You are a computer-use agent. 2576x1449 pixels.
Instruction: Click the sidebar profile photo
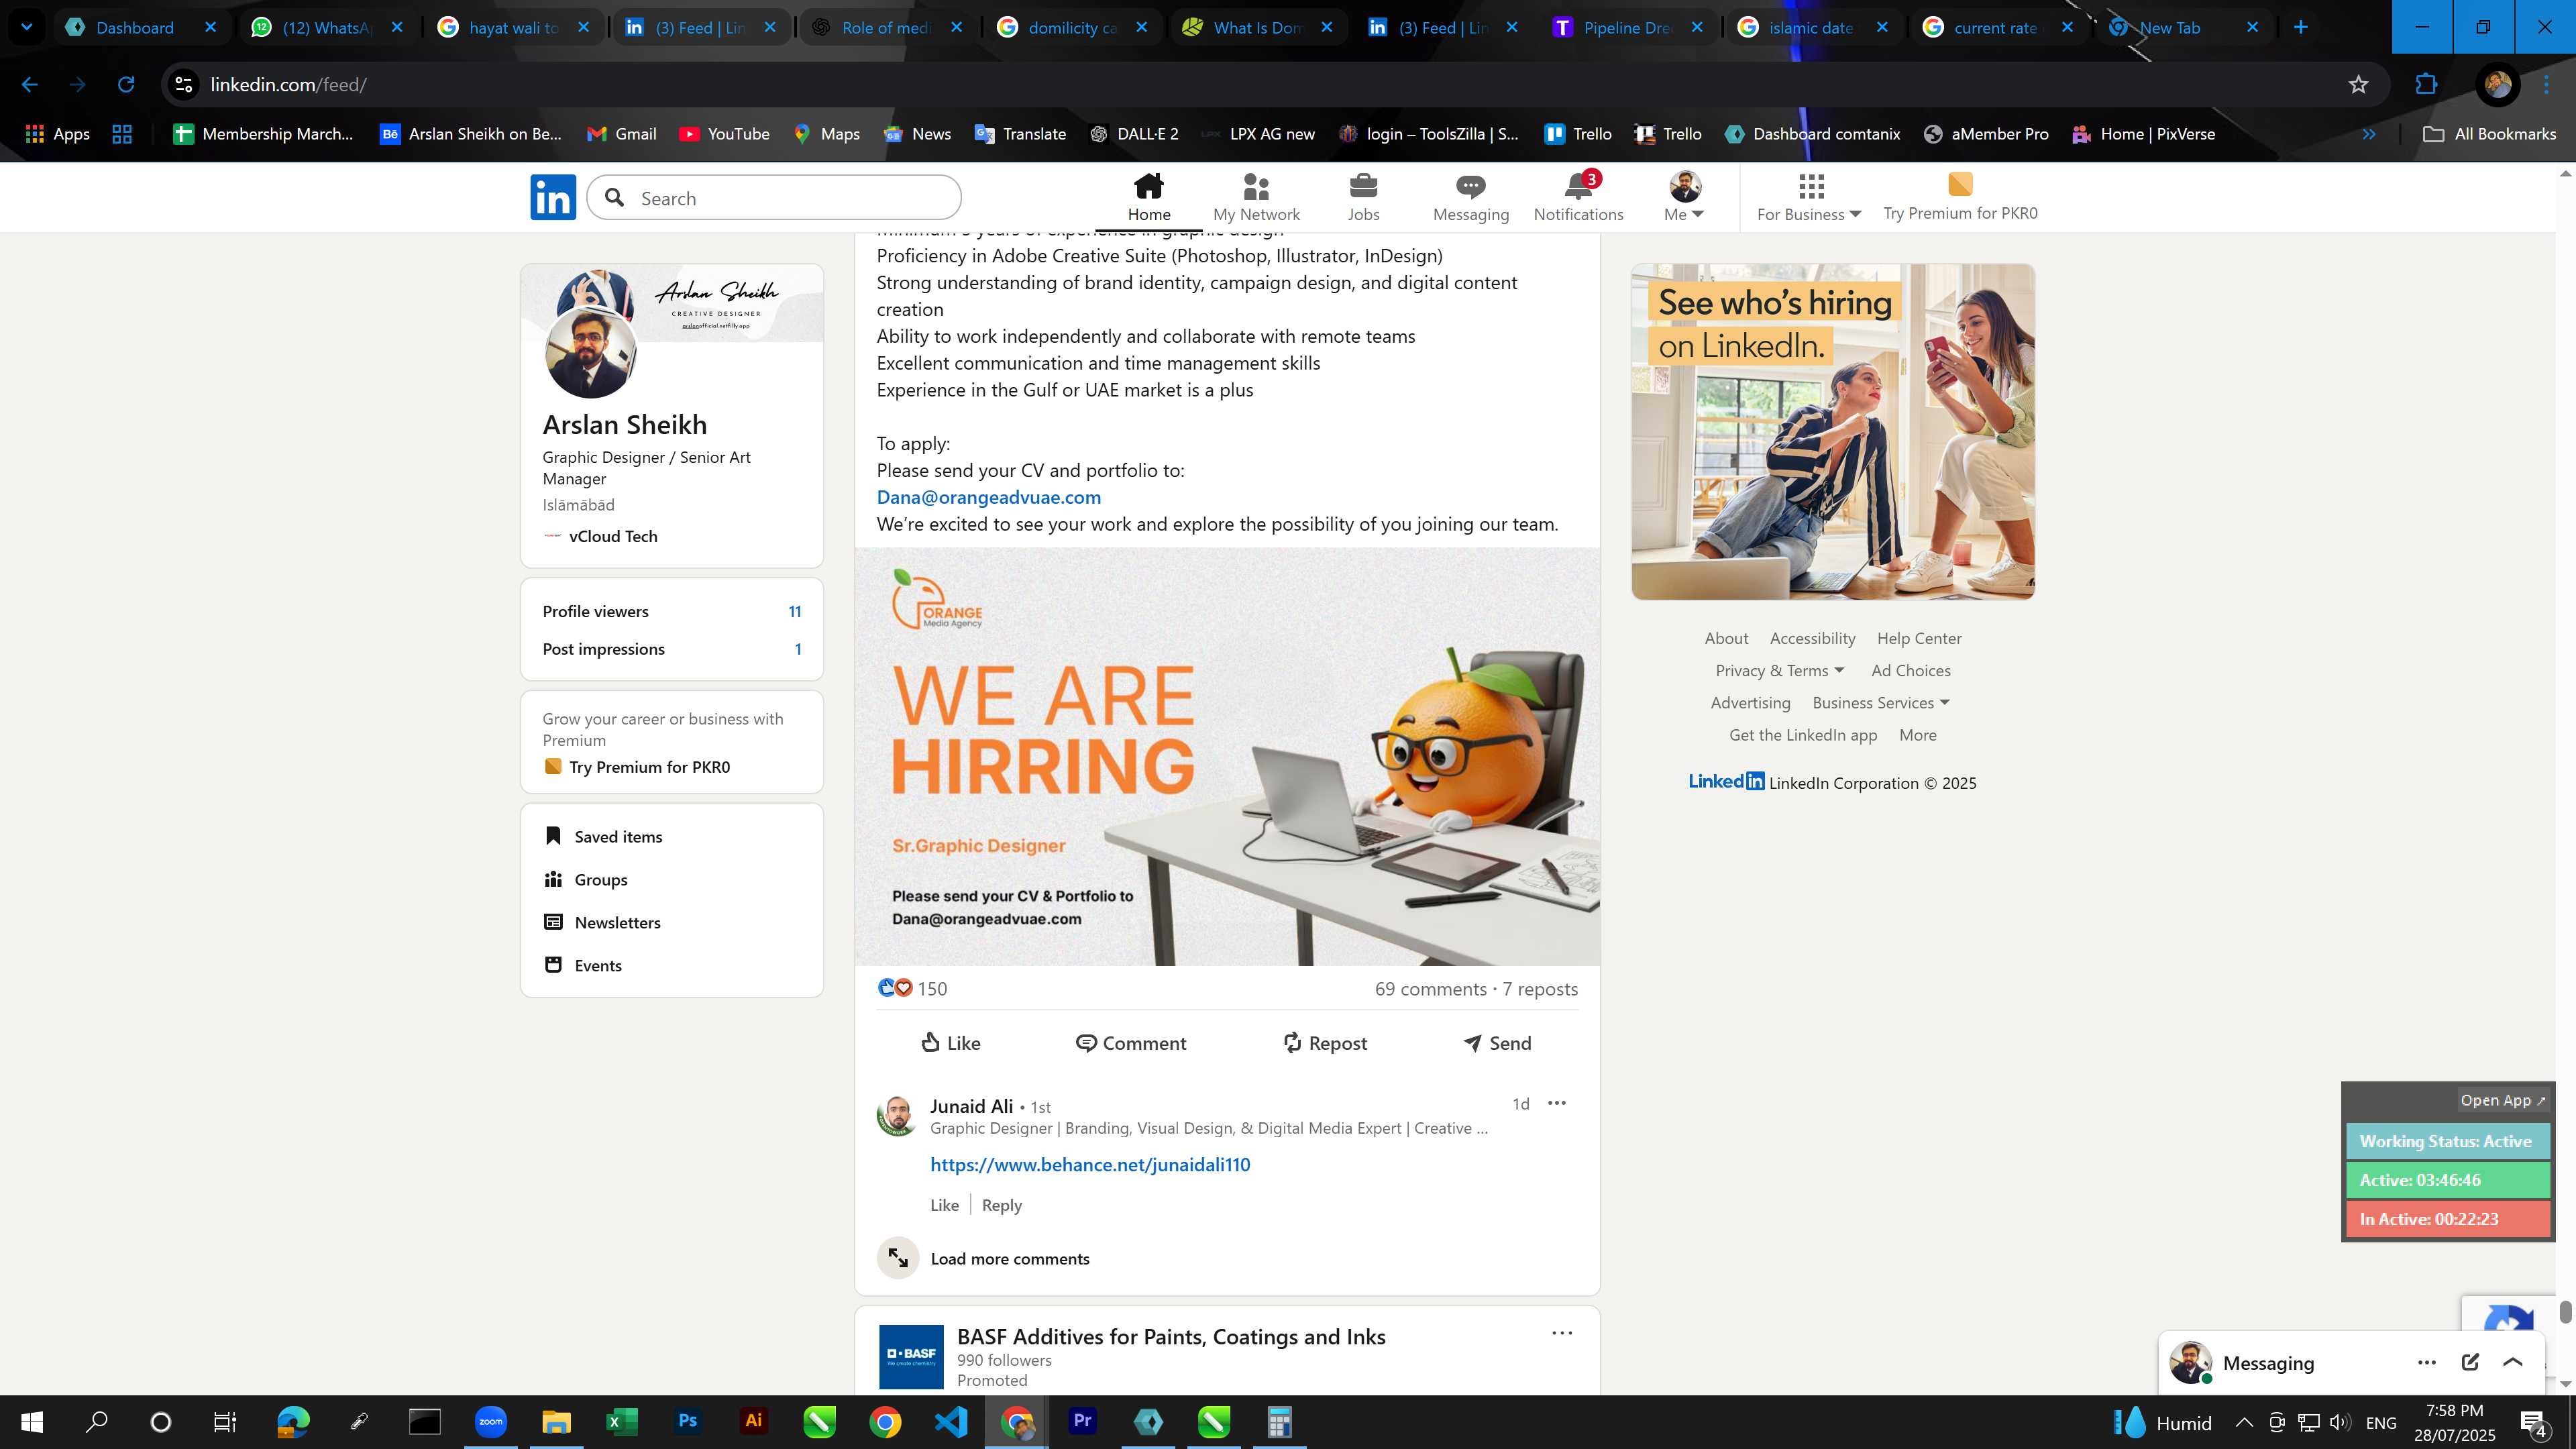point(590,353)
